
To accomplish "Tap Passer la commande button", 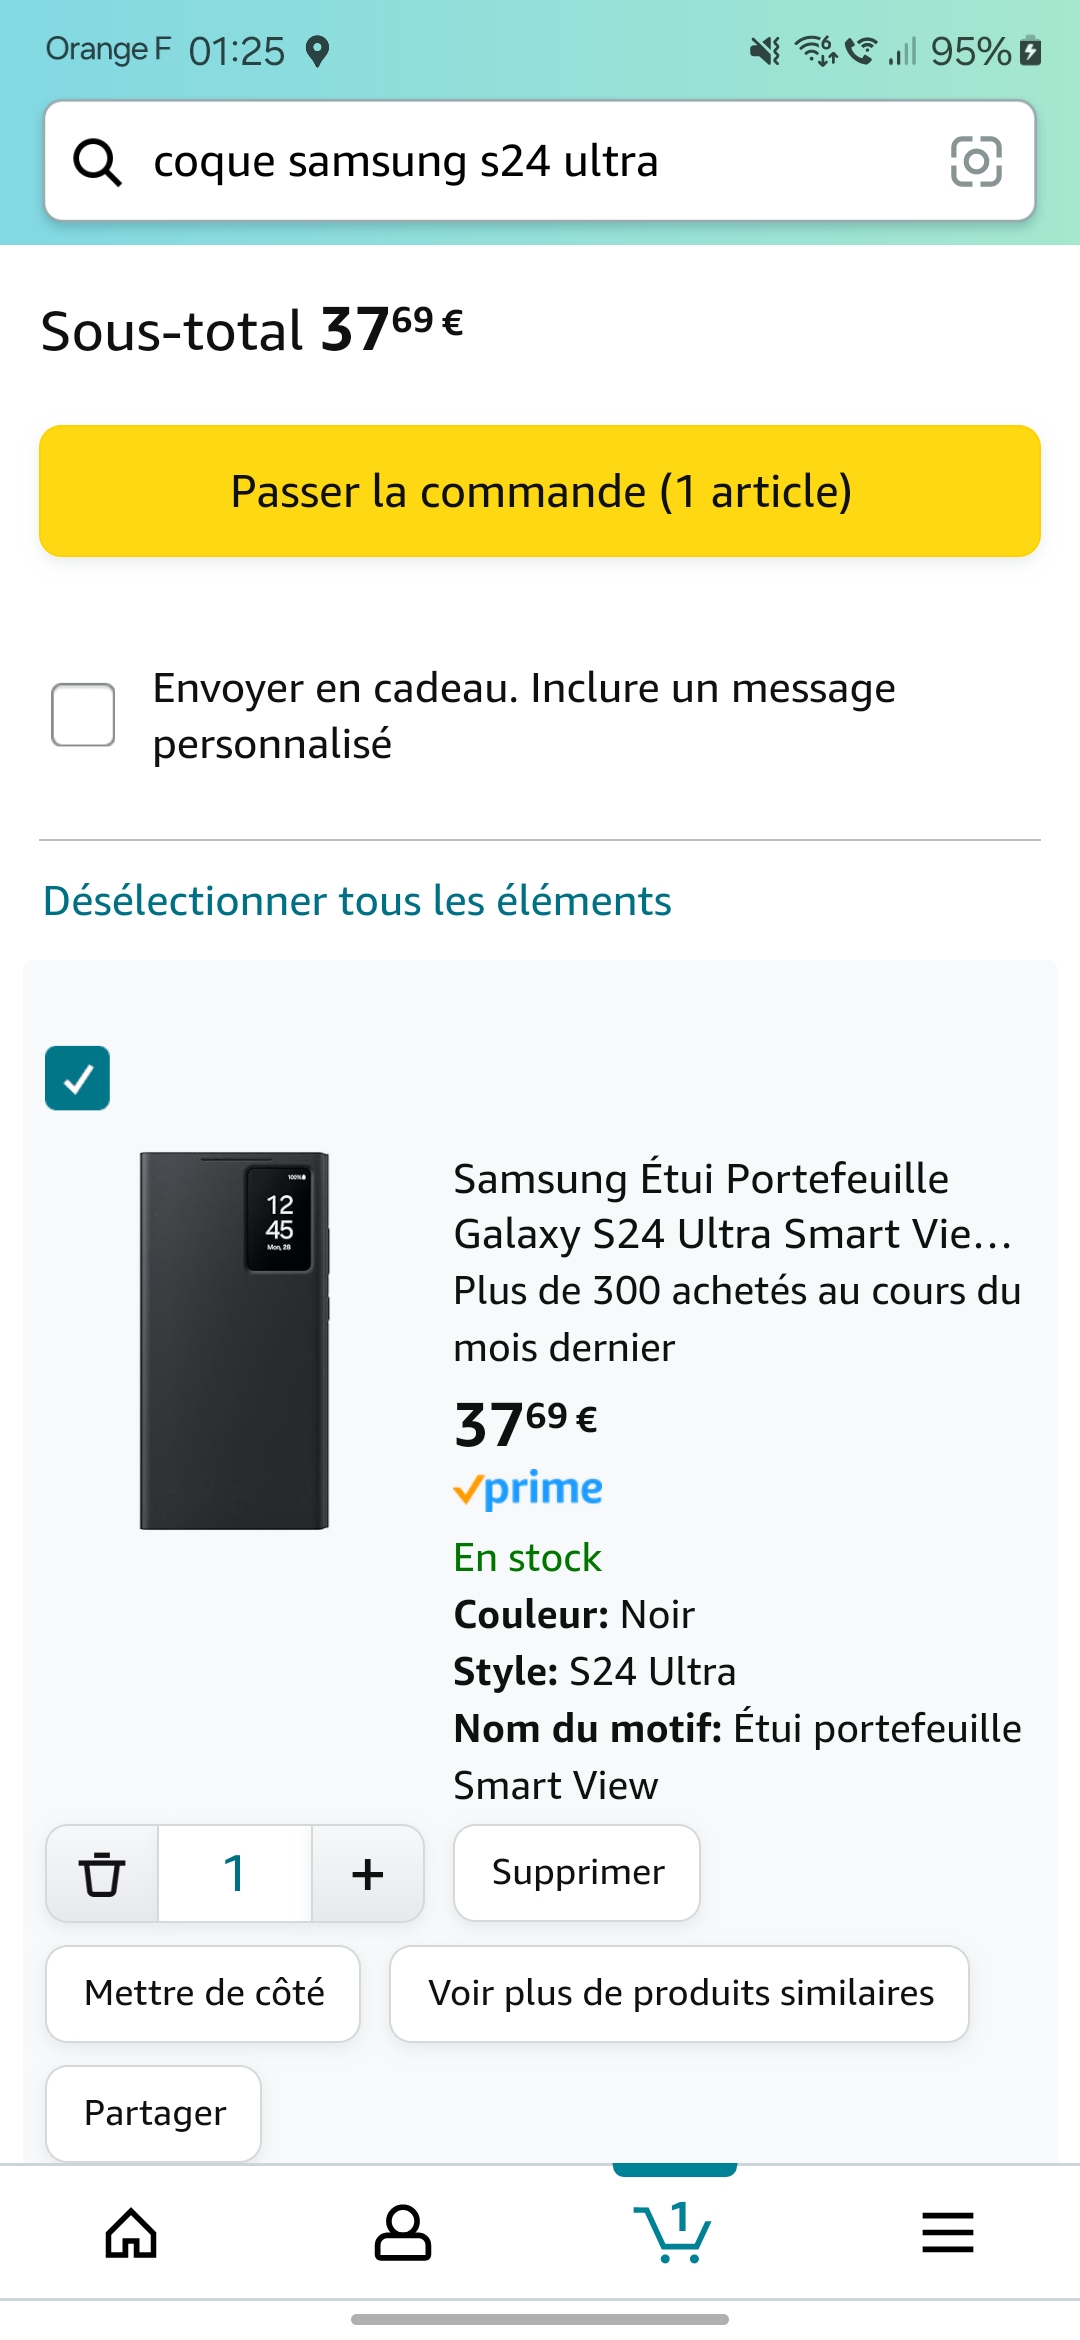I will coord(540,491).
